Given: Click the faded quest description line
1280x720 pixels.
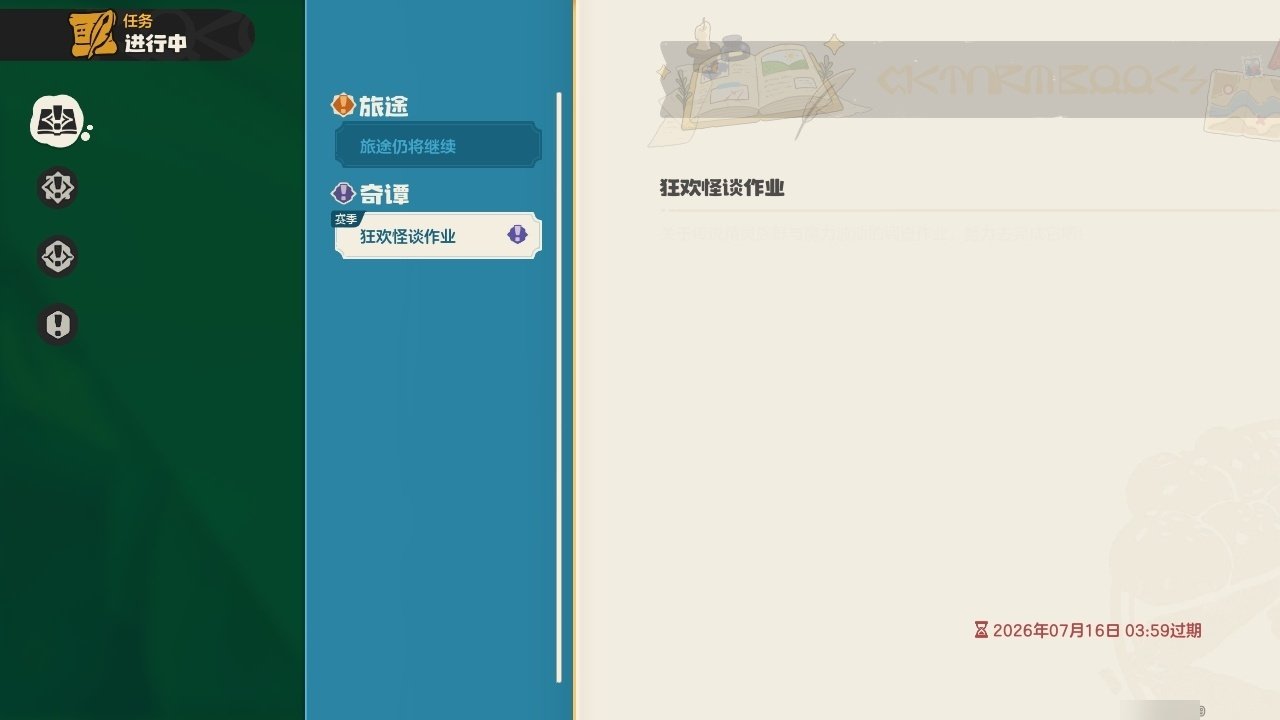Looking at the screenshot, I should (x=871, y=236).
